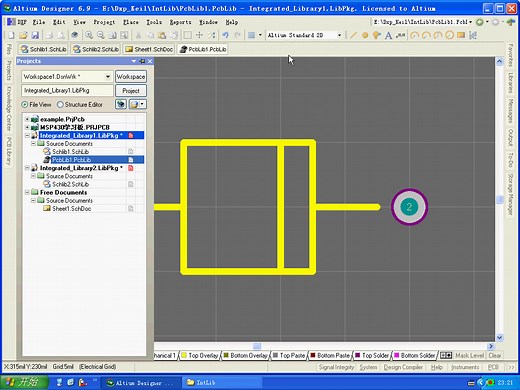This screenshot has width=520, height=390.
Task: Place a fill rectangle tool icon
Action: tap(461, 35)
